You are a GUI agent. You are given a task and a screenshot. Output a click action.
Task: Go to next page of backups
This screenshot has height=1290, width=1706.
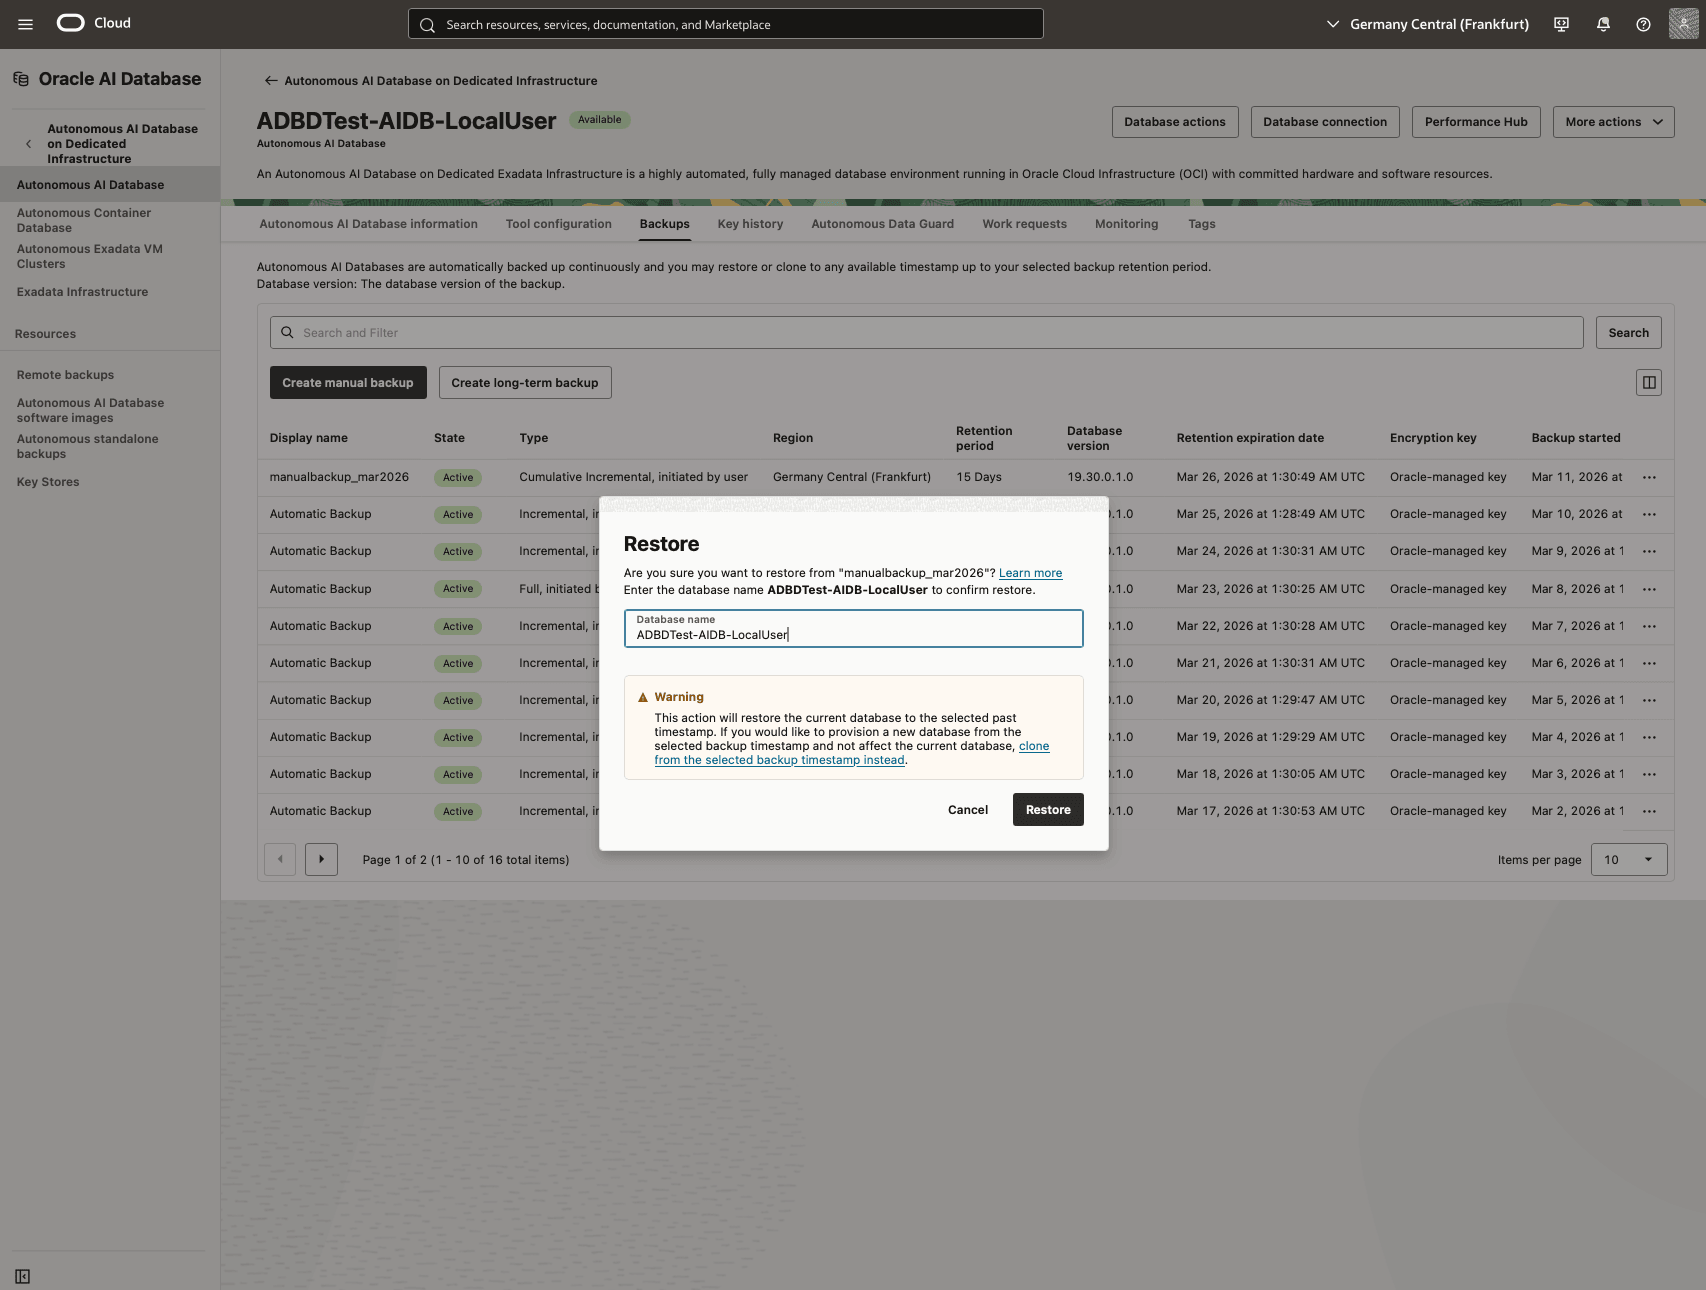click(321, 859)
